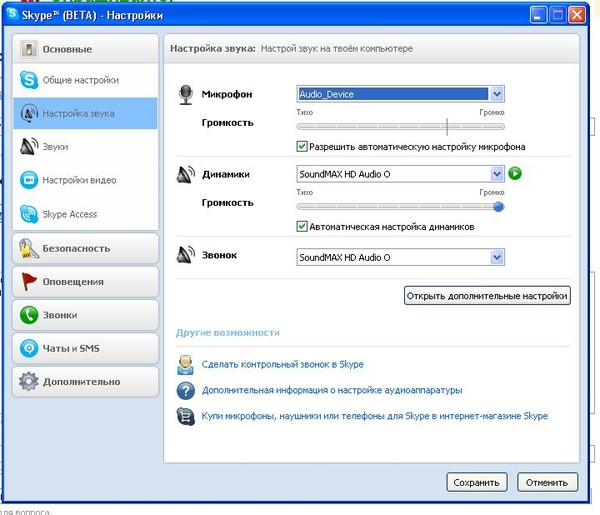Click the Сохранить button
Image resolution: width=600 pixels, height=515 pixels.
(477, 482)
